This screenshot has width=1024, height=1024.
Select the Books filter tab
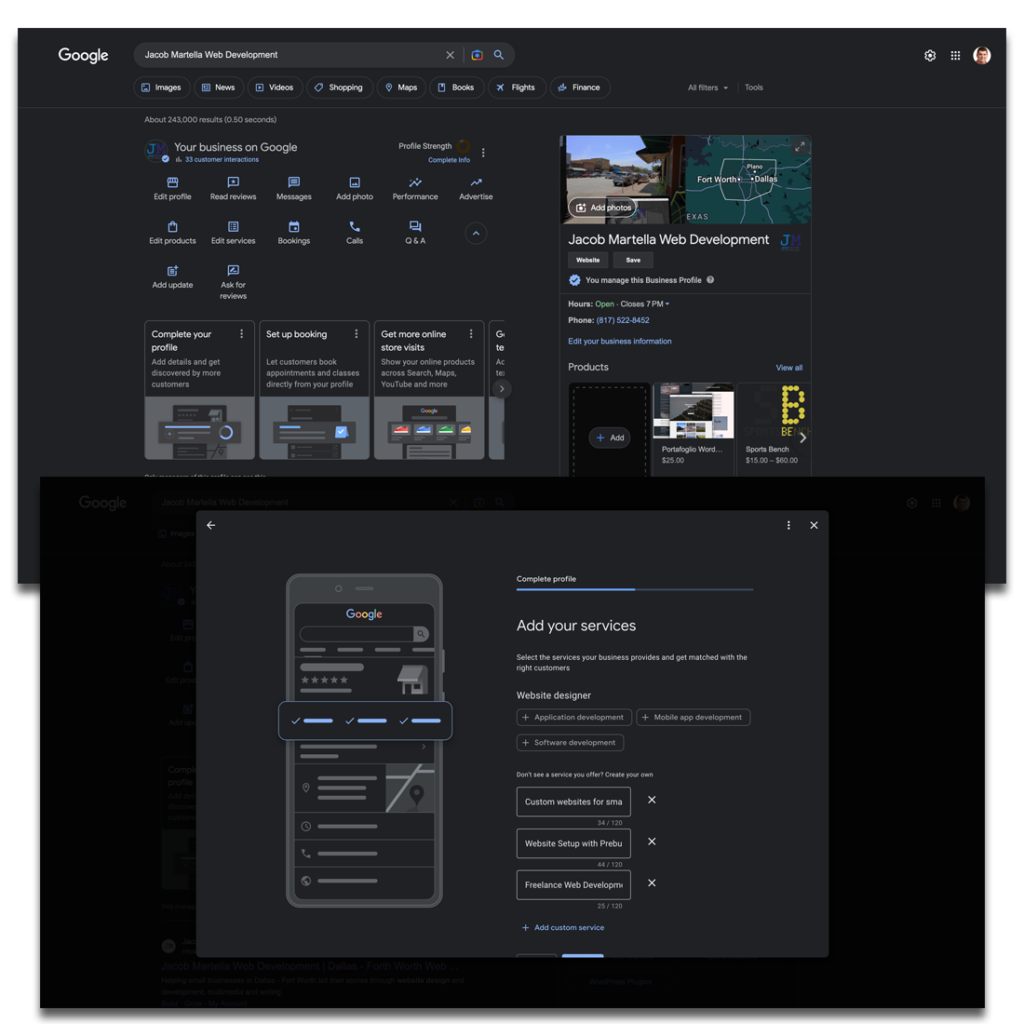click(x=456, y=88)
